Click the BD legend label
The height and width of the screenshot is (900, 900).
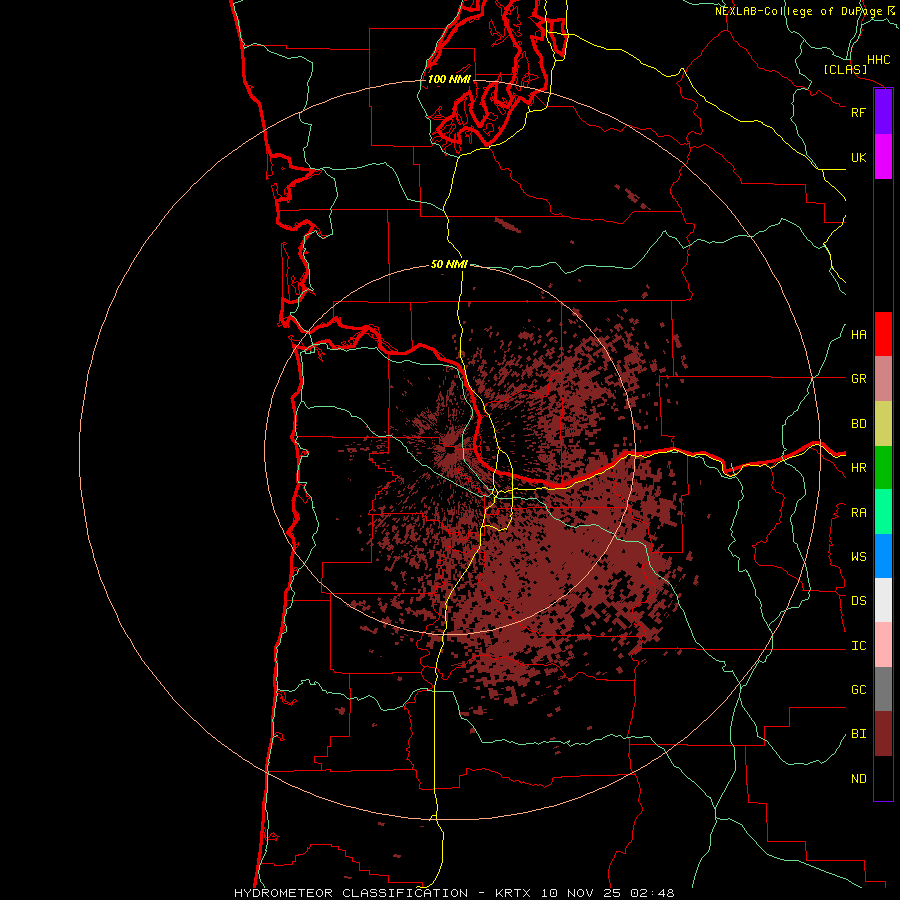858,424
